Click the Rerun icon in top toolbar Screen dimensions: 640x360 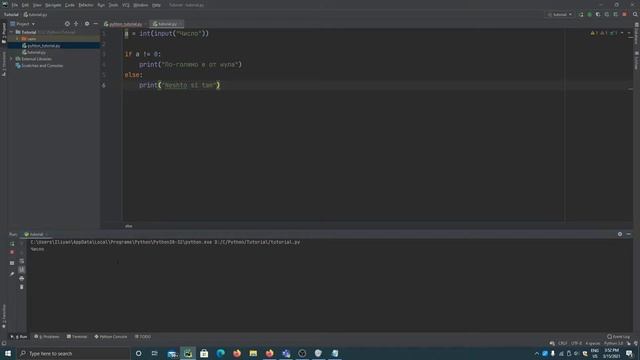581,15
